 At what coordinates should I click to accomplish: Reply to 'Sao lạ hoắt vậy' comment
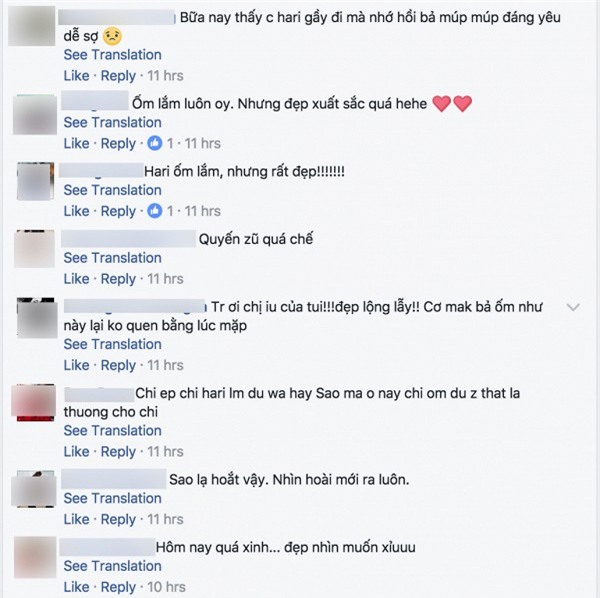[x=118, y=520]
